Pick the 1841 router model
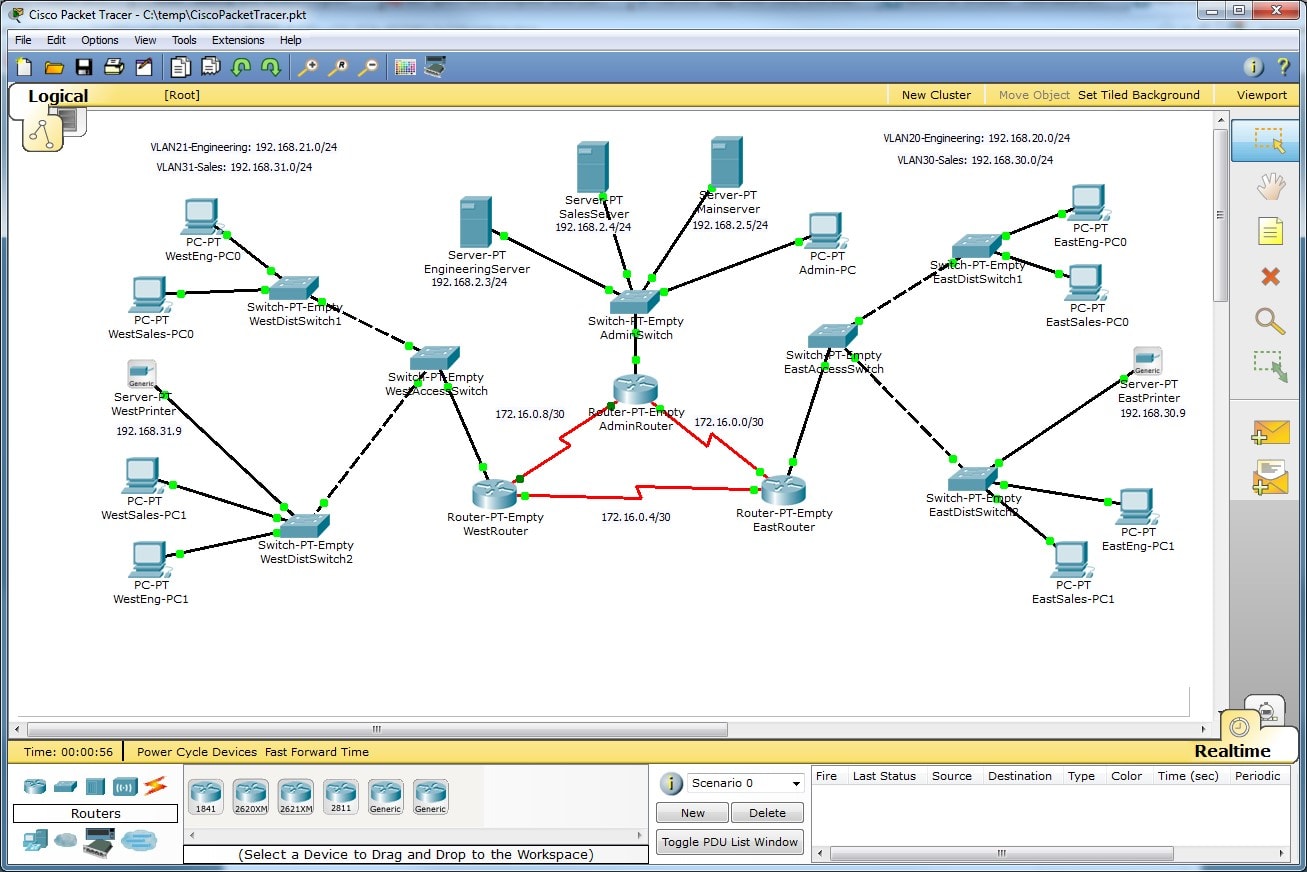Screen dimensions: 1307x872 coord(205,797)
